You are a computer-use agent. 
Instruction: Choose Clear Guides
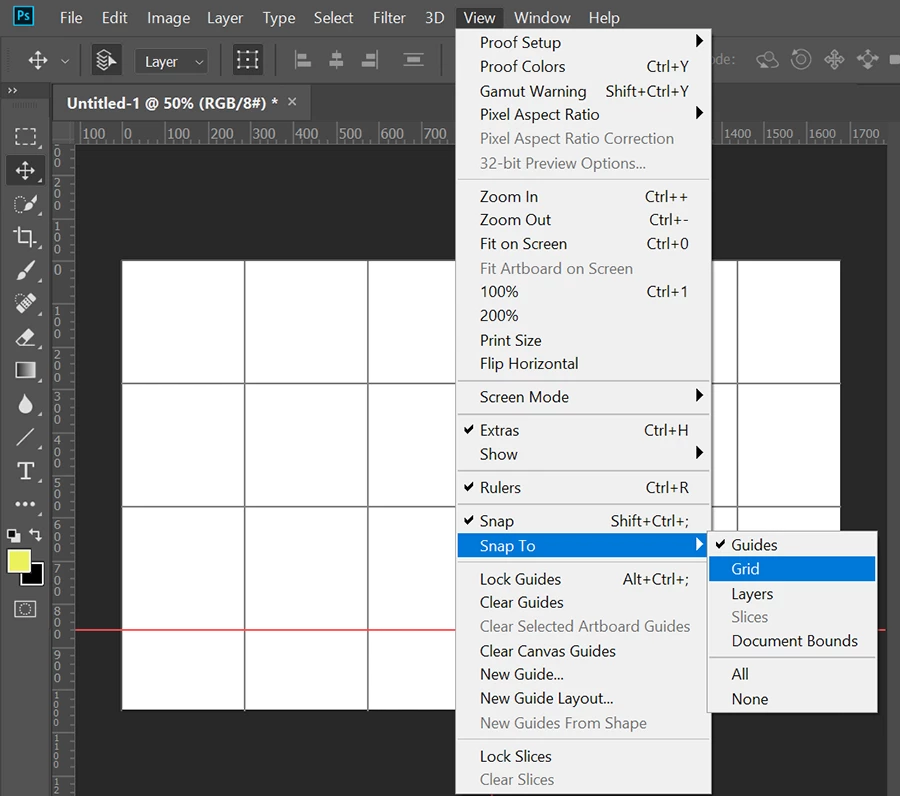click(583, 603)
